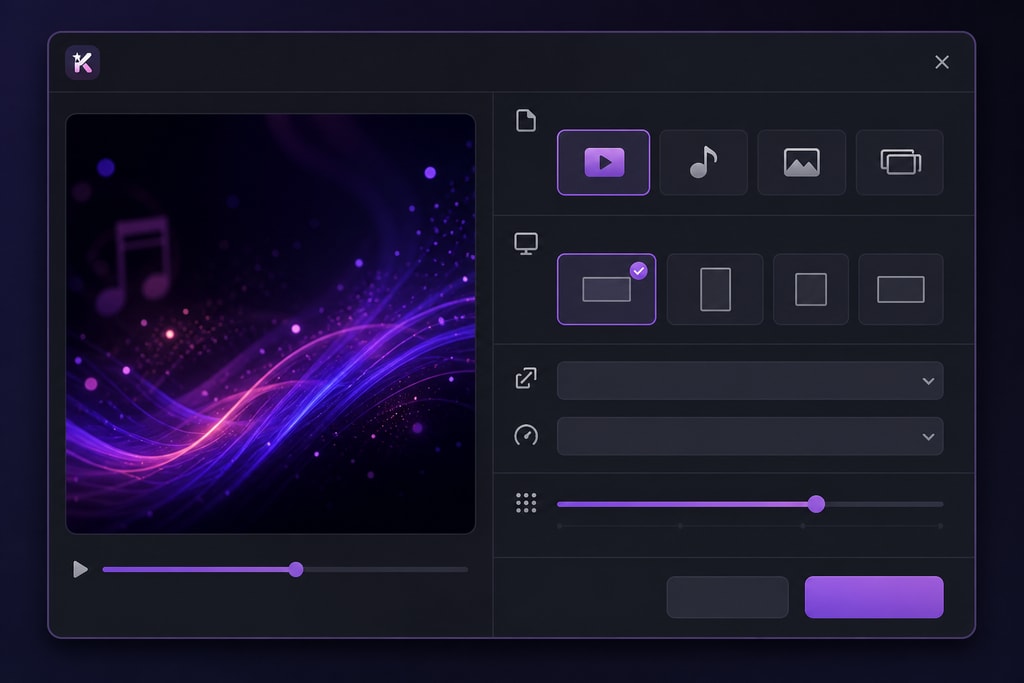Click the gray secondary cancel button
The image size is (1024, 683).
[728, 597]
